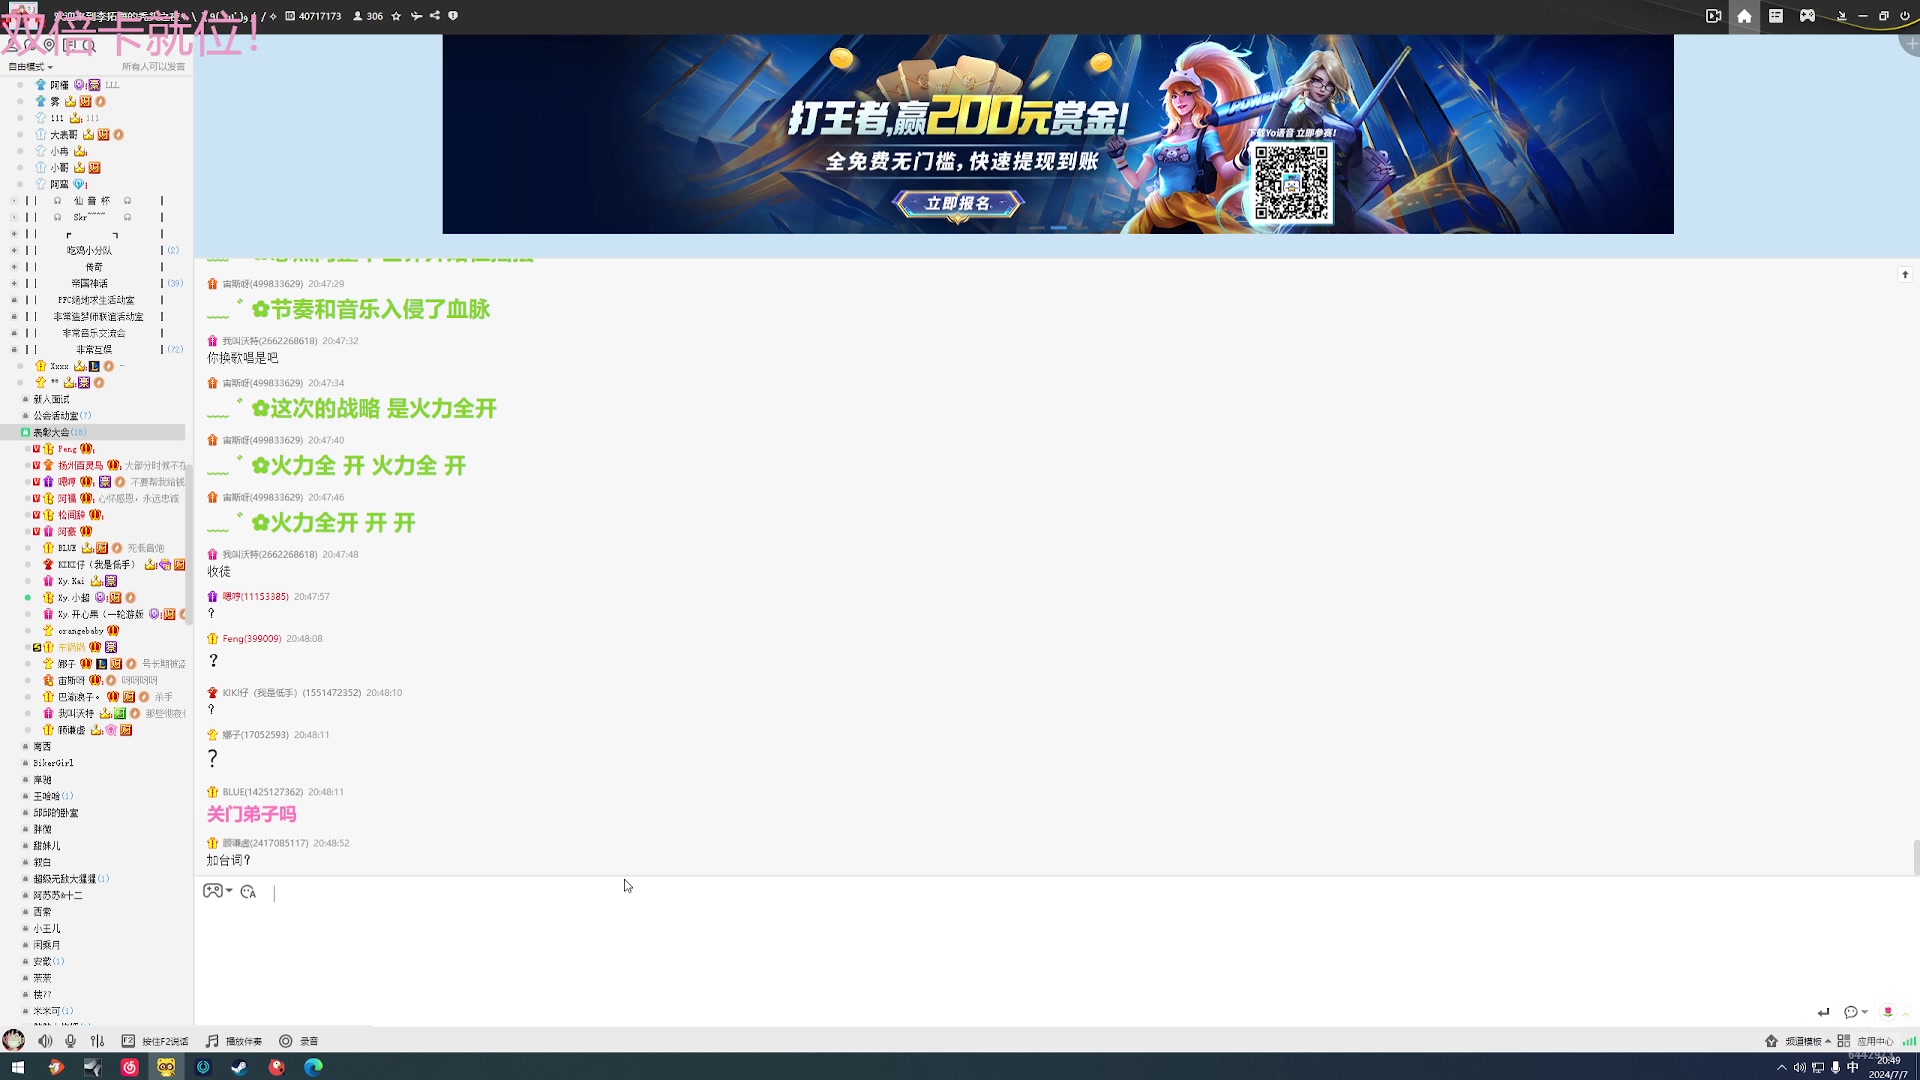Open the '新人面试' channel
Screen dimensions: 1920x1080
point(51,399)
